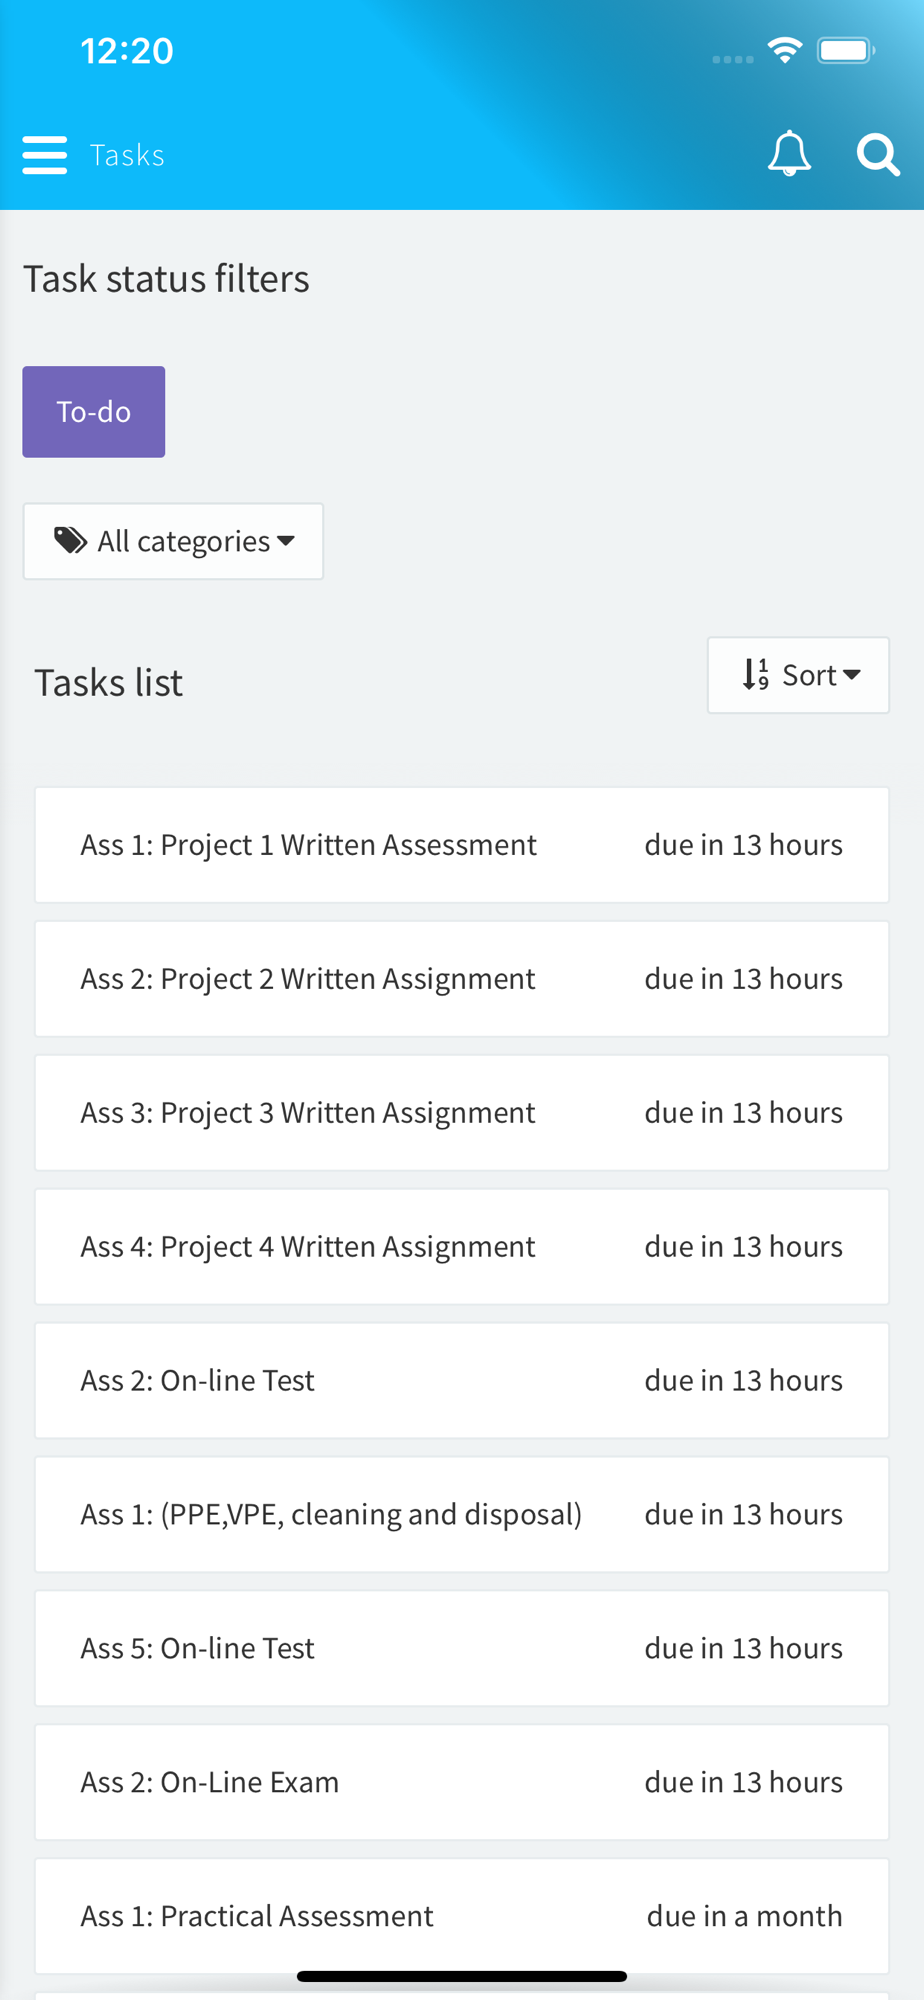Open Ass 2: Project 2 Written Assignment

click(461, 979)
